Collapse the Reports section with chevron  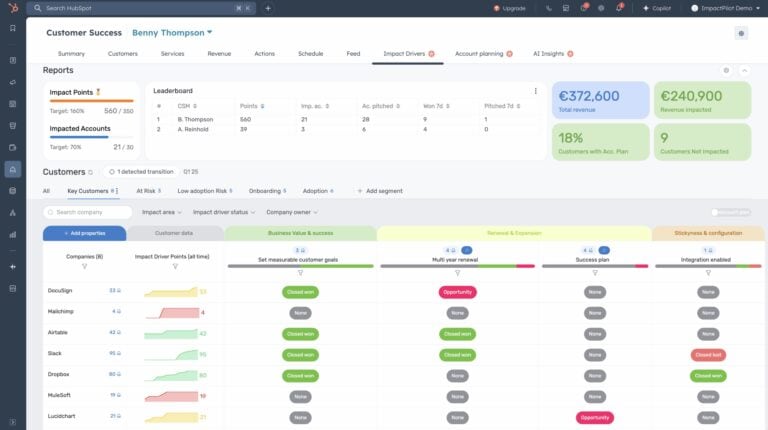coord(744,71)
